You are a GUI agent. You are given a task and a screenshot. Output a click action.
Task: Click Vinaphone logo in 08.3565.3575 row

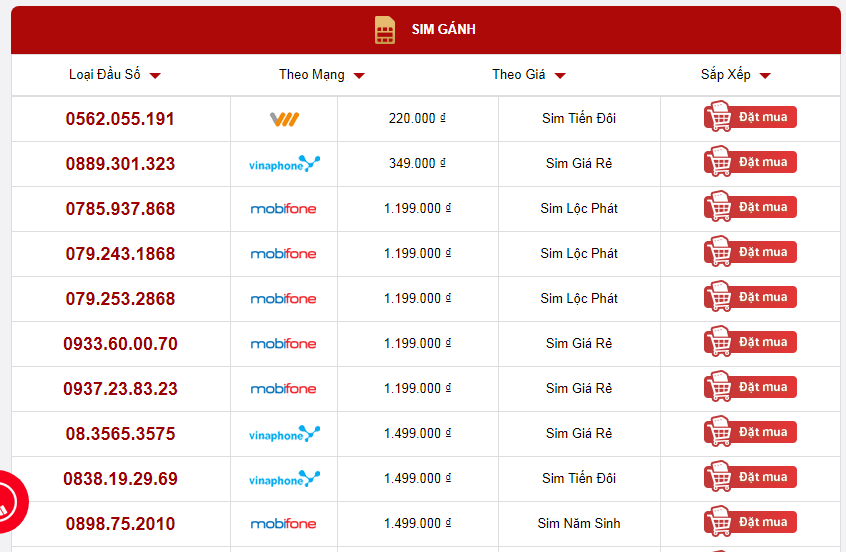pos(284,434)
